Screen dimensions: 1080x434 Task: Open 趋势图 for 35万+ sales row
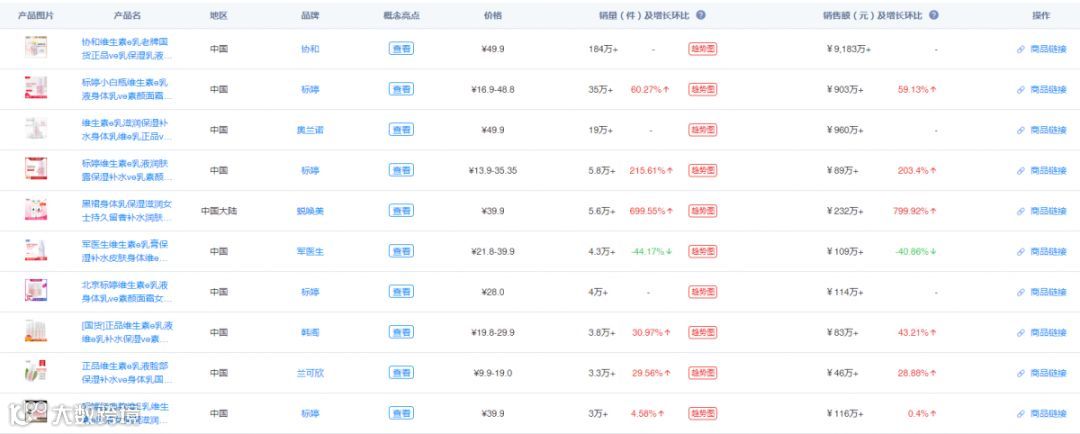[x=703, y=89]
